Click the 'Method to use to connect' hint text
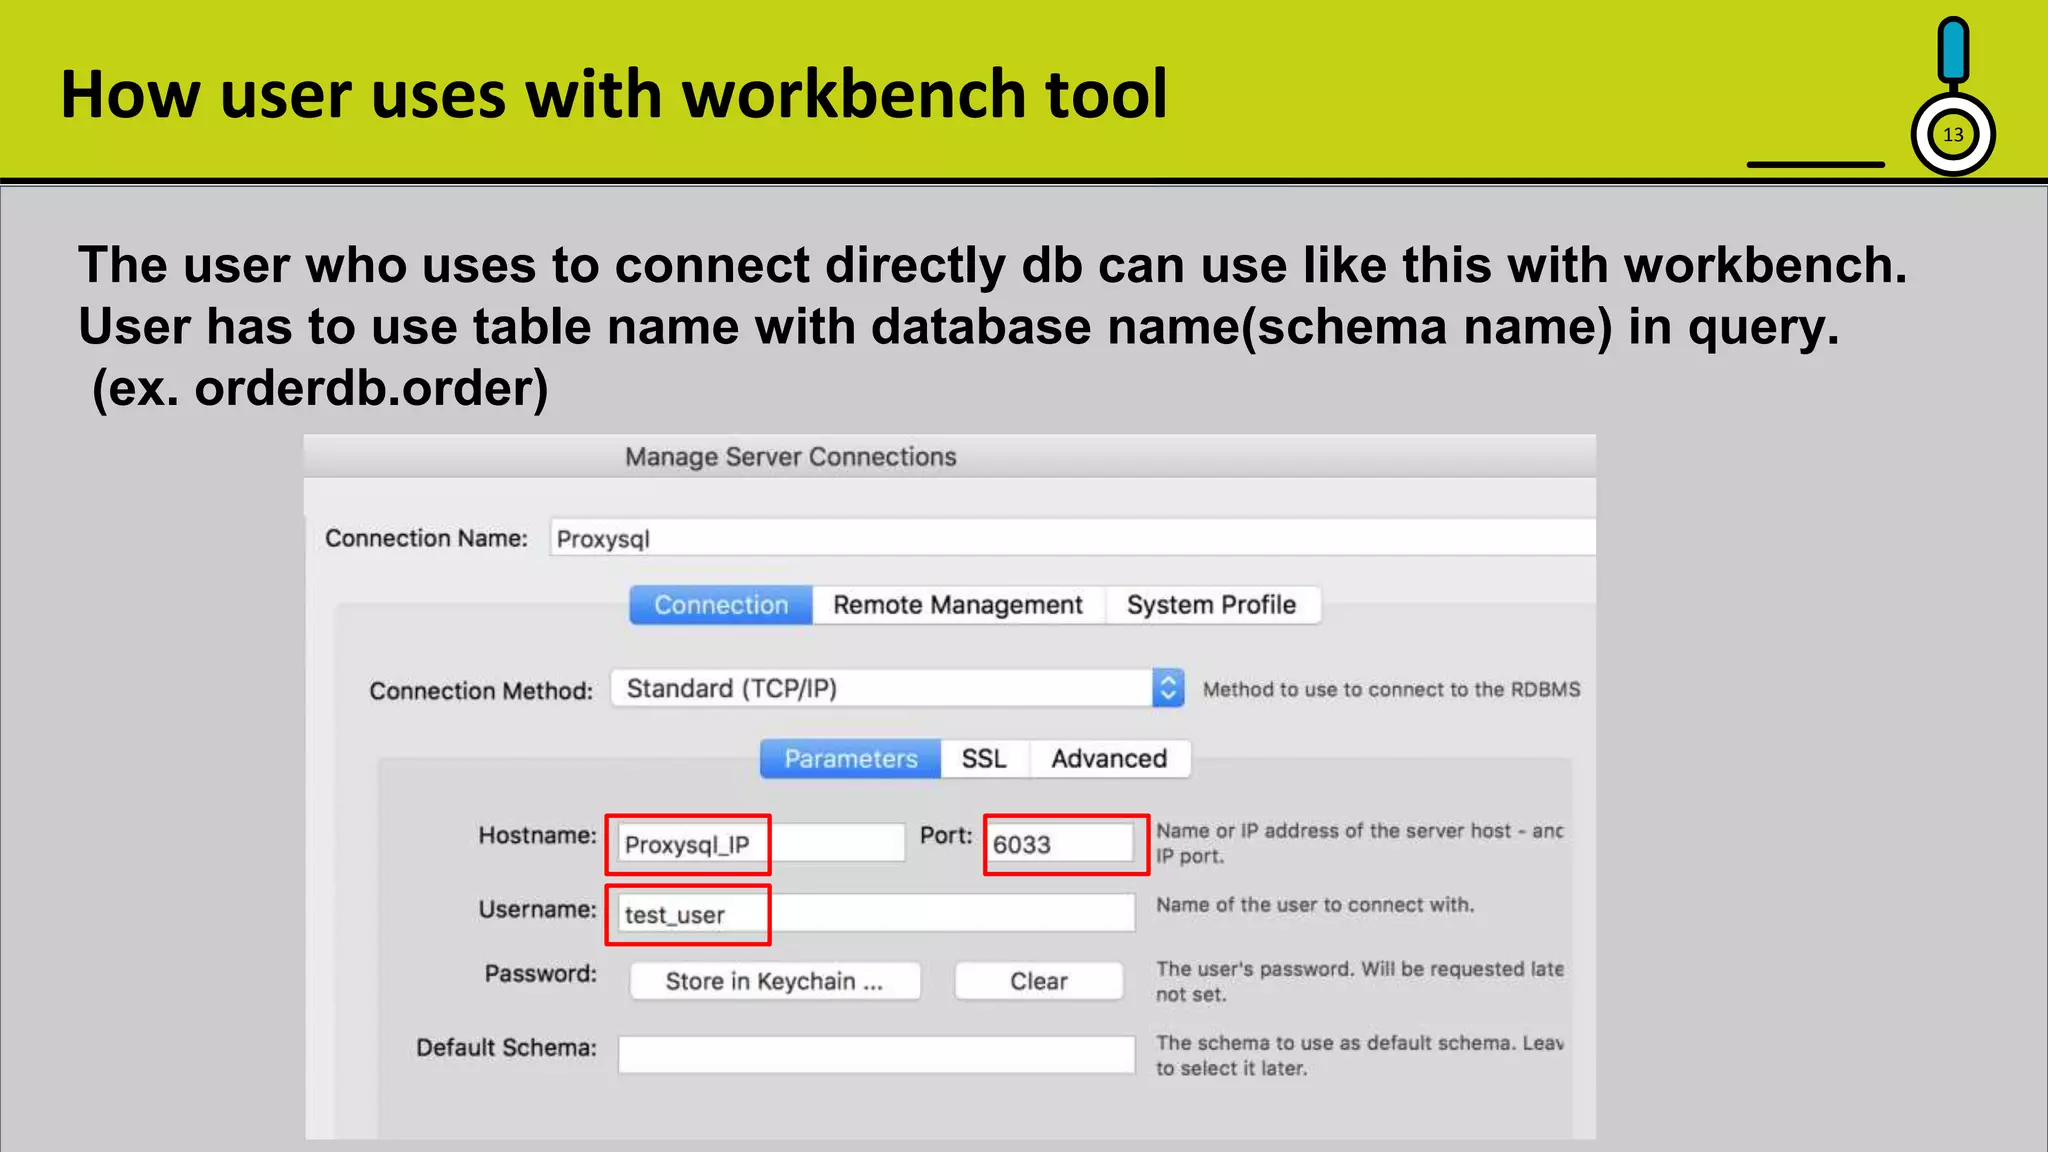Image resolution: width=2048 pixels, height=1152 pixels. 1391,689
